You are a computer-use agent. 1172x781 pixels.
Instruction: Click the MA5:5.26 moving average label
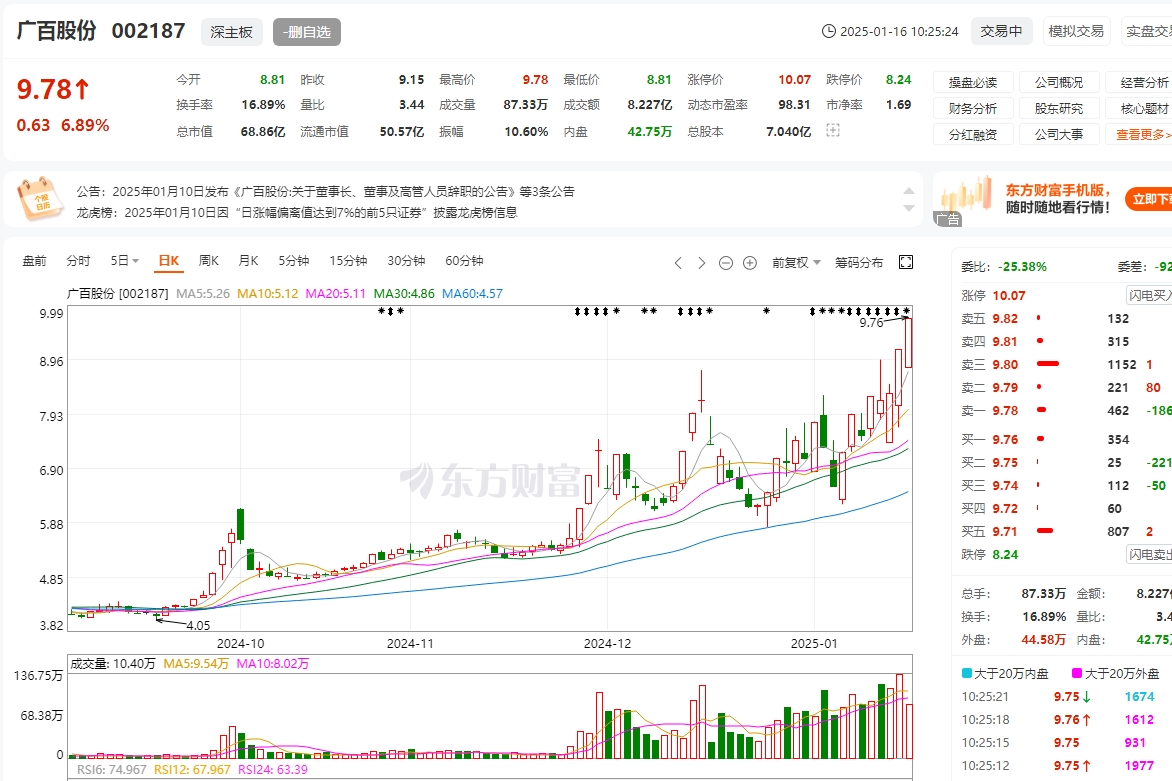tap(203, 294)
